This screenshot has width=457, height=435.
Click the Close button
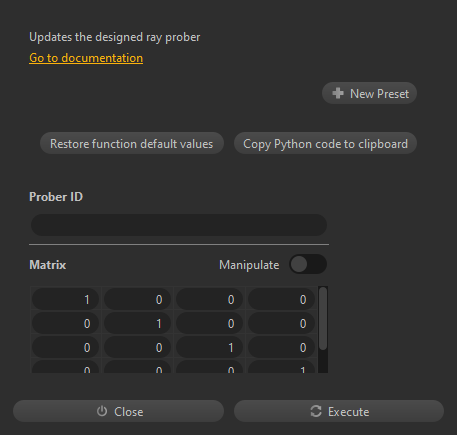[x=118, y=411]
